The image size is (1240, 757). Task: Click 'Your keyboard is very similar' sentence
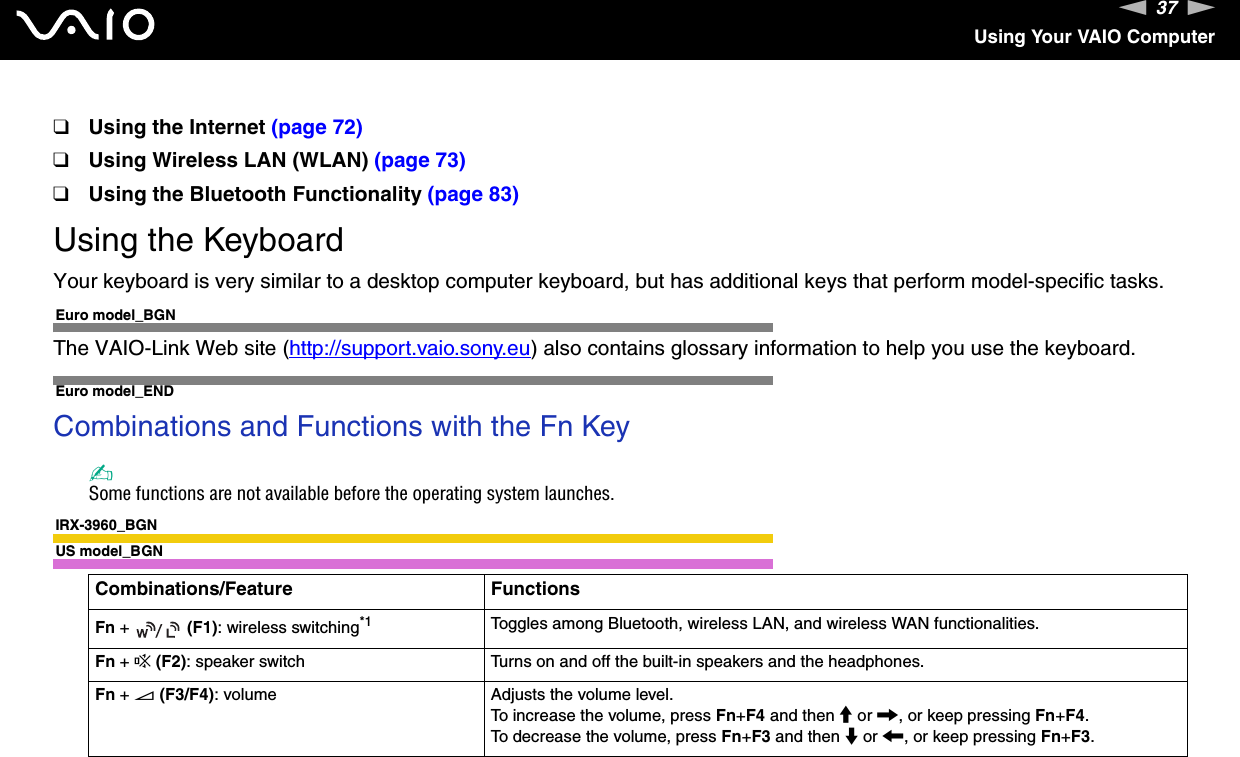point(609,281)
